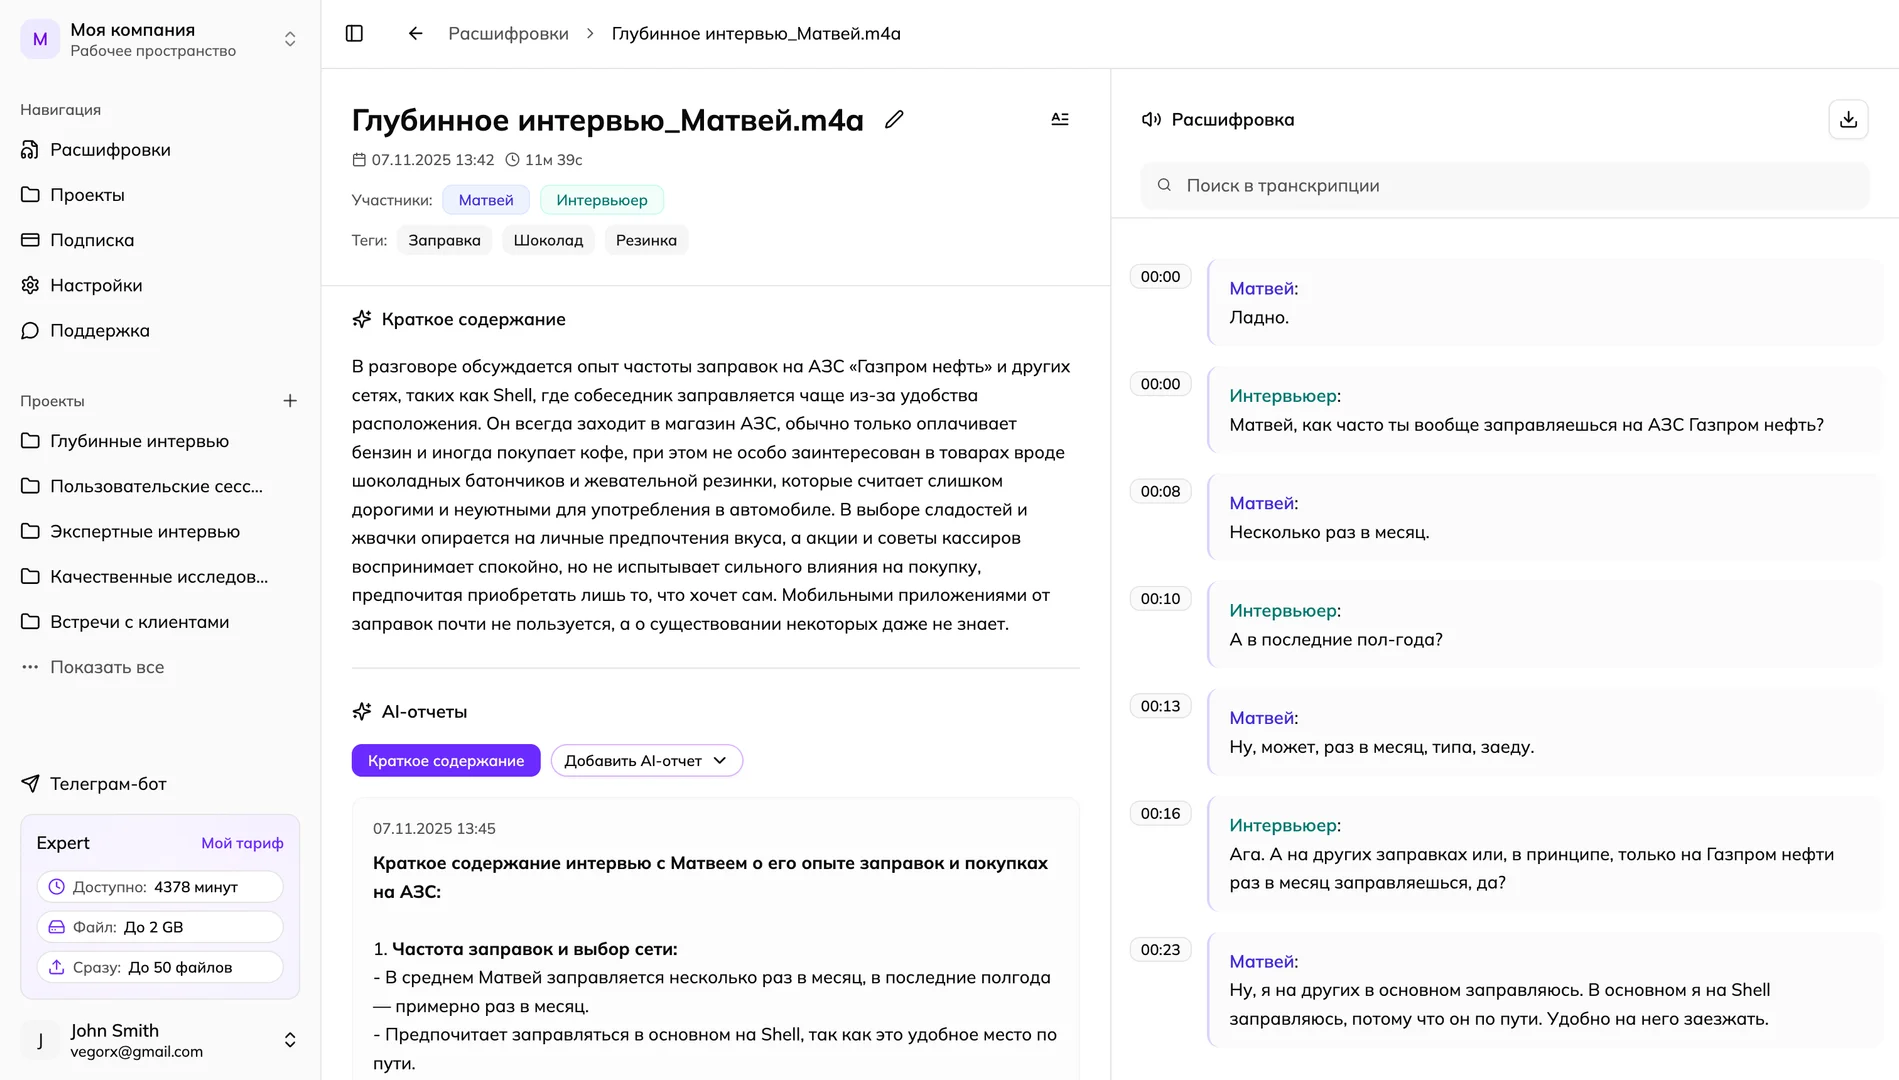1899x1080 pixels.
Task: Download the transcript
Action: [x=1848, y=119]
